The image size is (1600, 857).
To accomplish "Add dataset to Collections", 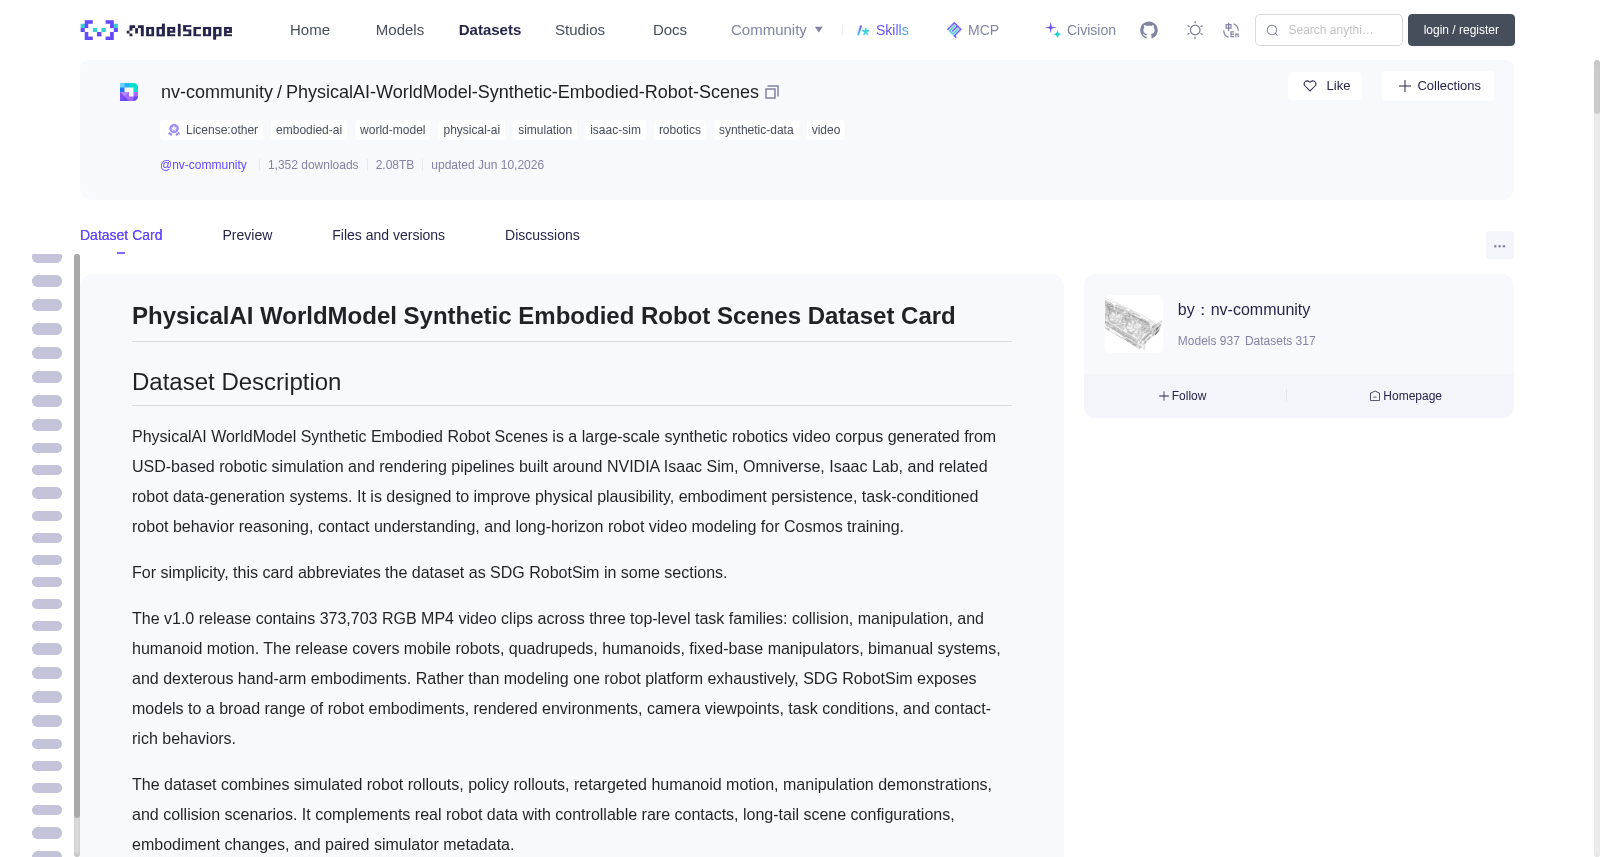I will tap(1438, 86).
